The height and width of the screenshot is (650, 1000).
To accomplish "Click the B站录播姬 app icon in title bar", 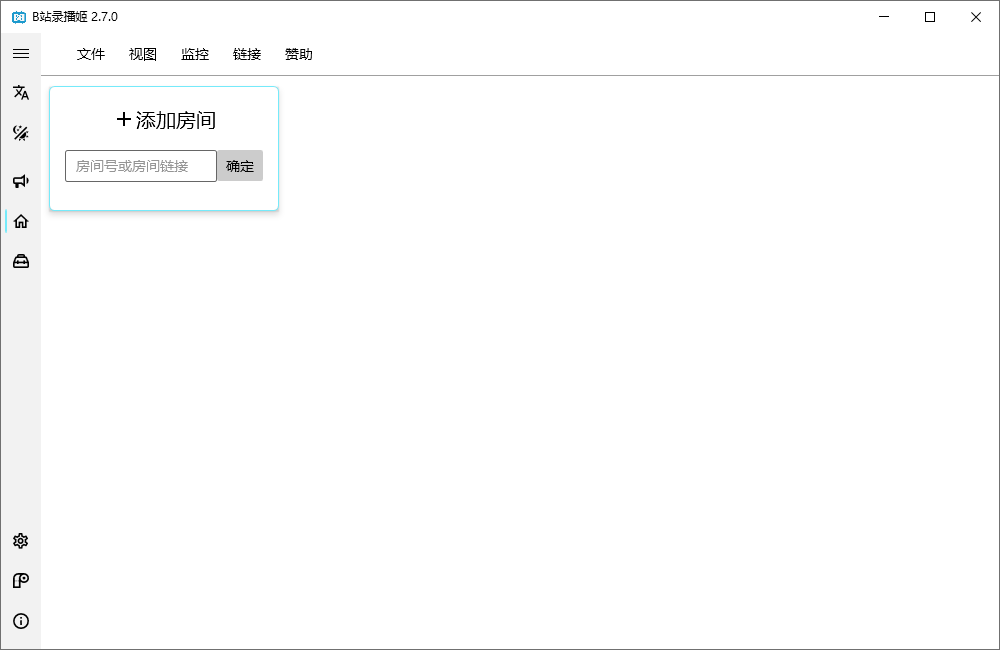I will [19, 17].
